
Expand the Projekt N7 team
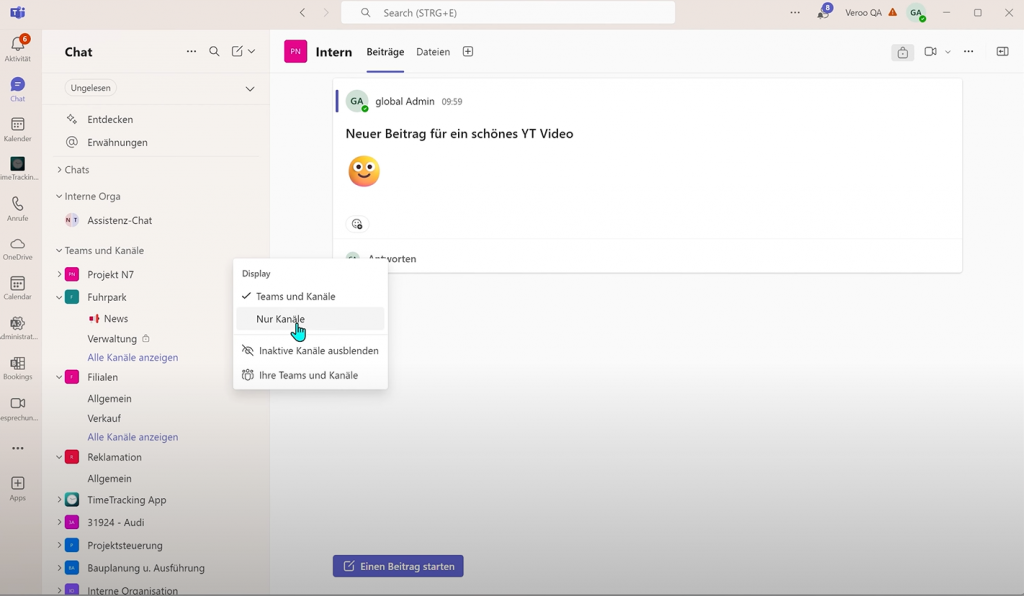[59, 275]
